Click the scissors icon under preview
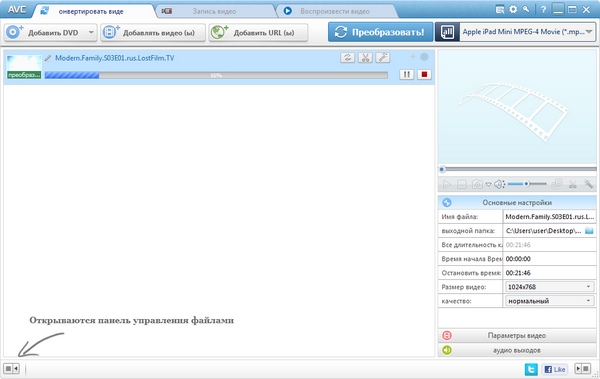This screenshot has width=600, height=379. pos(572,185)
